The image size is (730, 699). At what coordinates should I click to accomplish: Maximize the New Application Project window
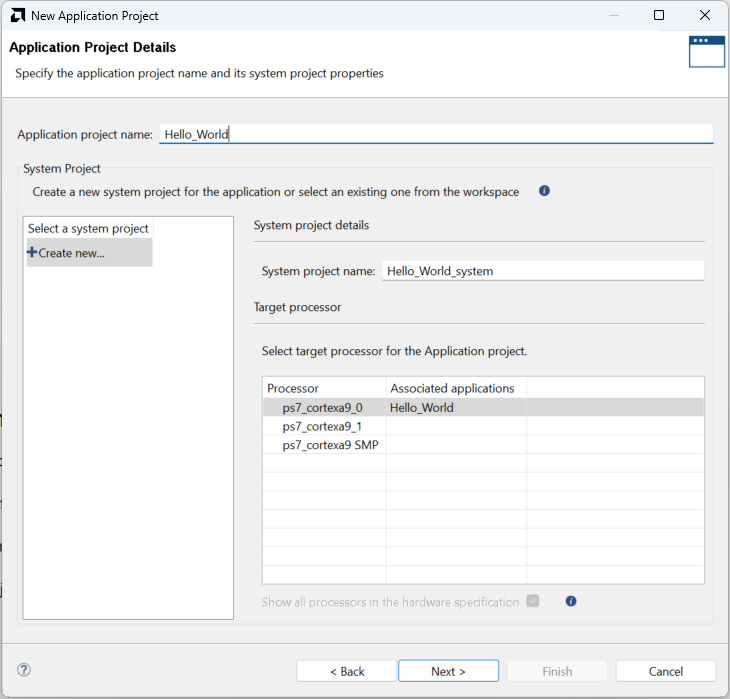click(x=658, y=15)
